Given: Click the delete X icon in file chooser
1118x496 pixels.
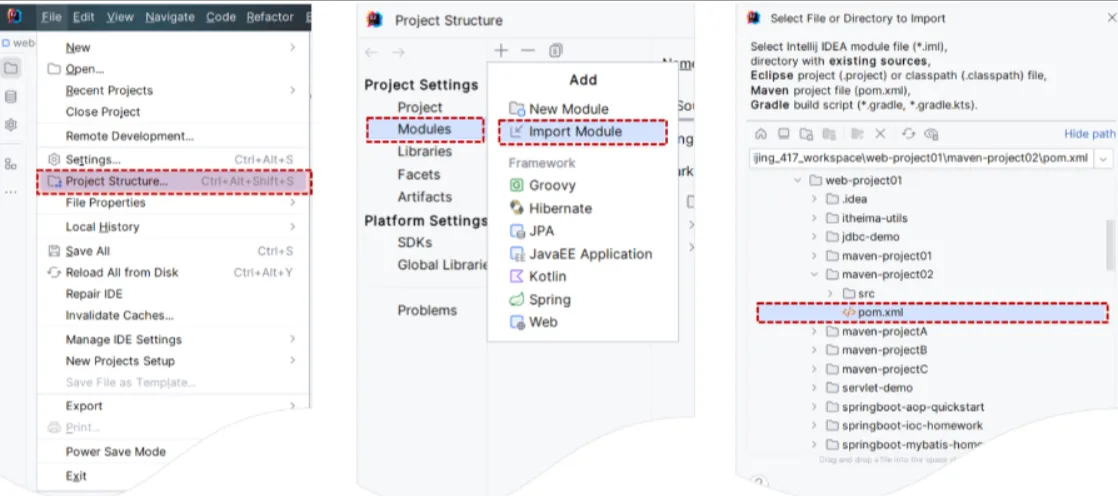Looking at the screenshot, I should 881,134.
